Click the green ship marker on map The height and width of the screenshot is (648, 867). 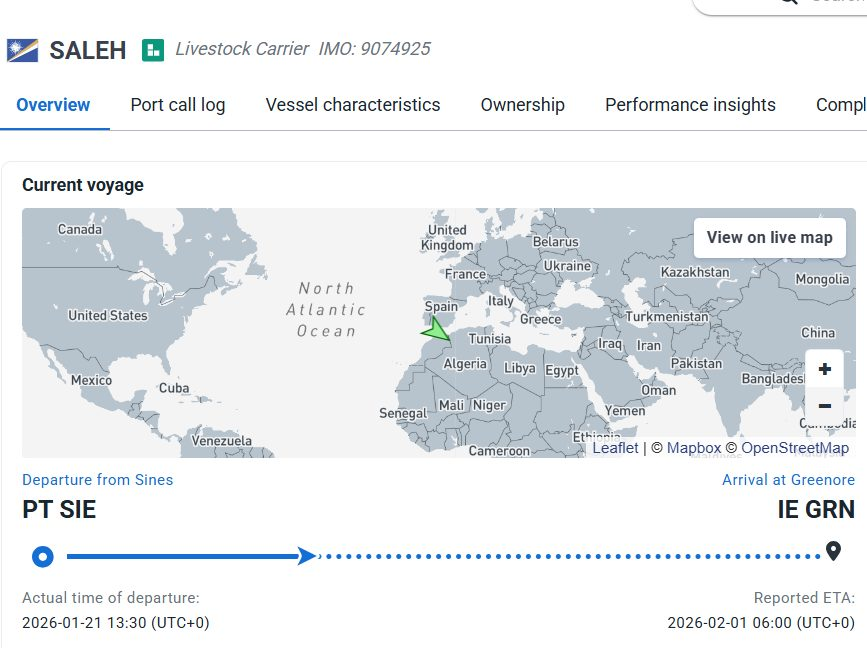(436, 329)
